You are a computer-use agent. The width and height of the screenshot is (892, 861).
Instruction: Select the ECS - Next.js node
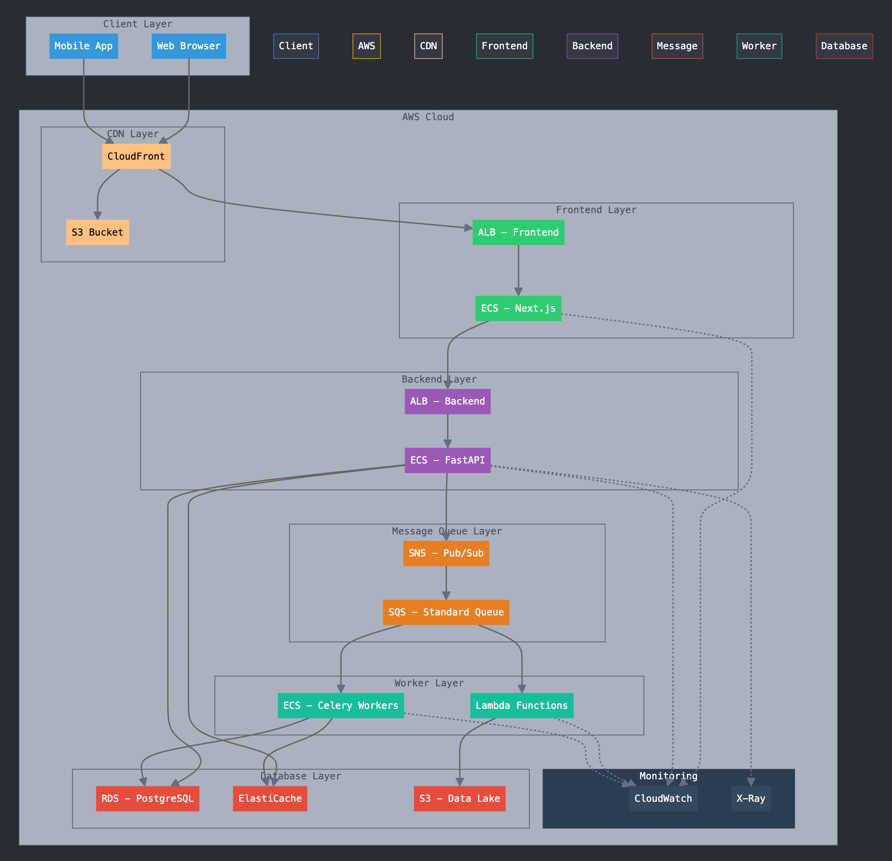click(x=518, y=308)
